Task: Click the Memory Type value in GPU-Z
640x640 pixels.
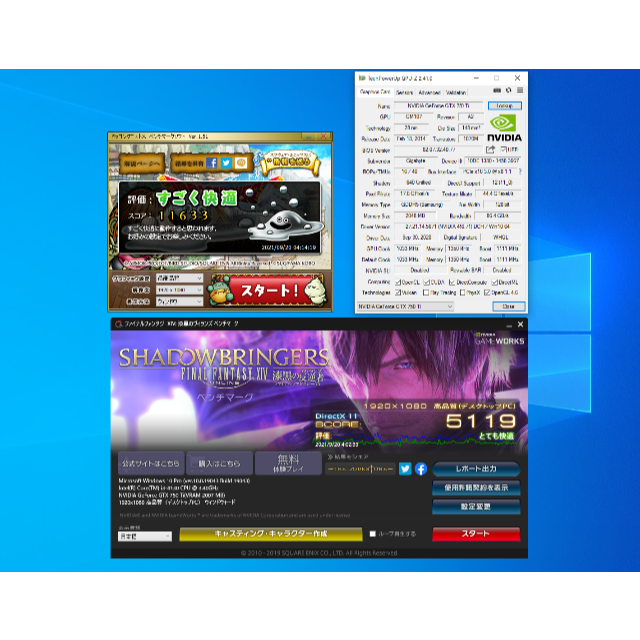Action: (422, 204)
